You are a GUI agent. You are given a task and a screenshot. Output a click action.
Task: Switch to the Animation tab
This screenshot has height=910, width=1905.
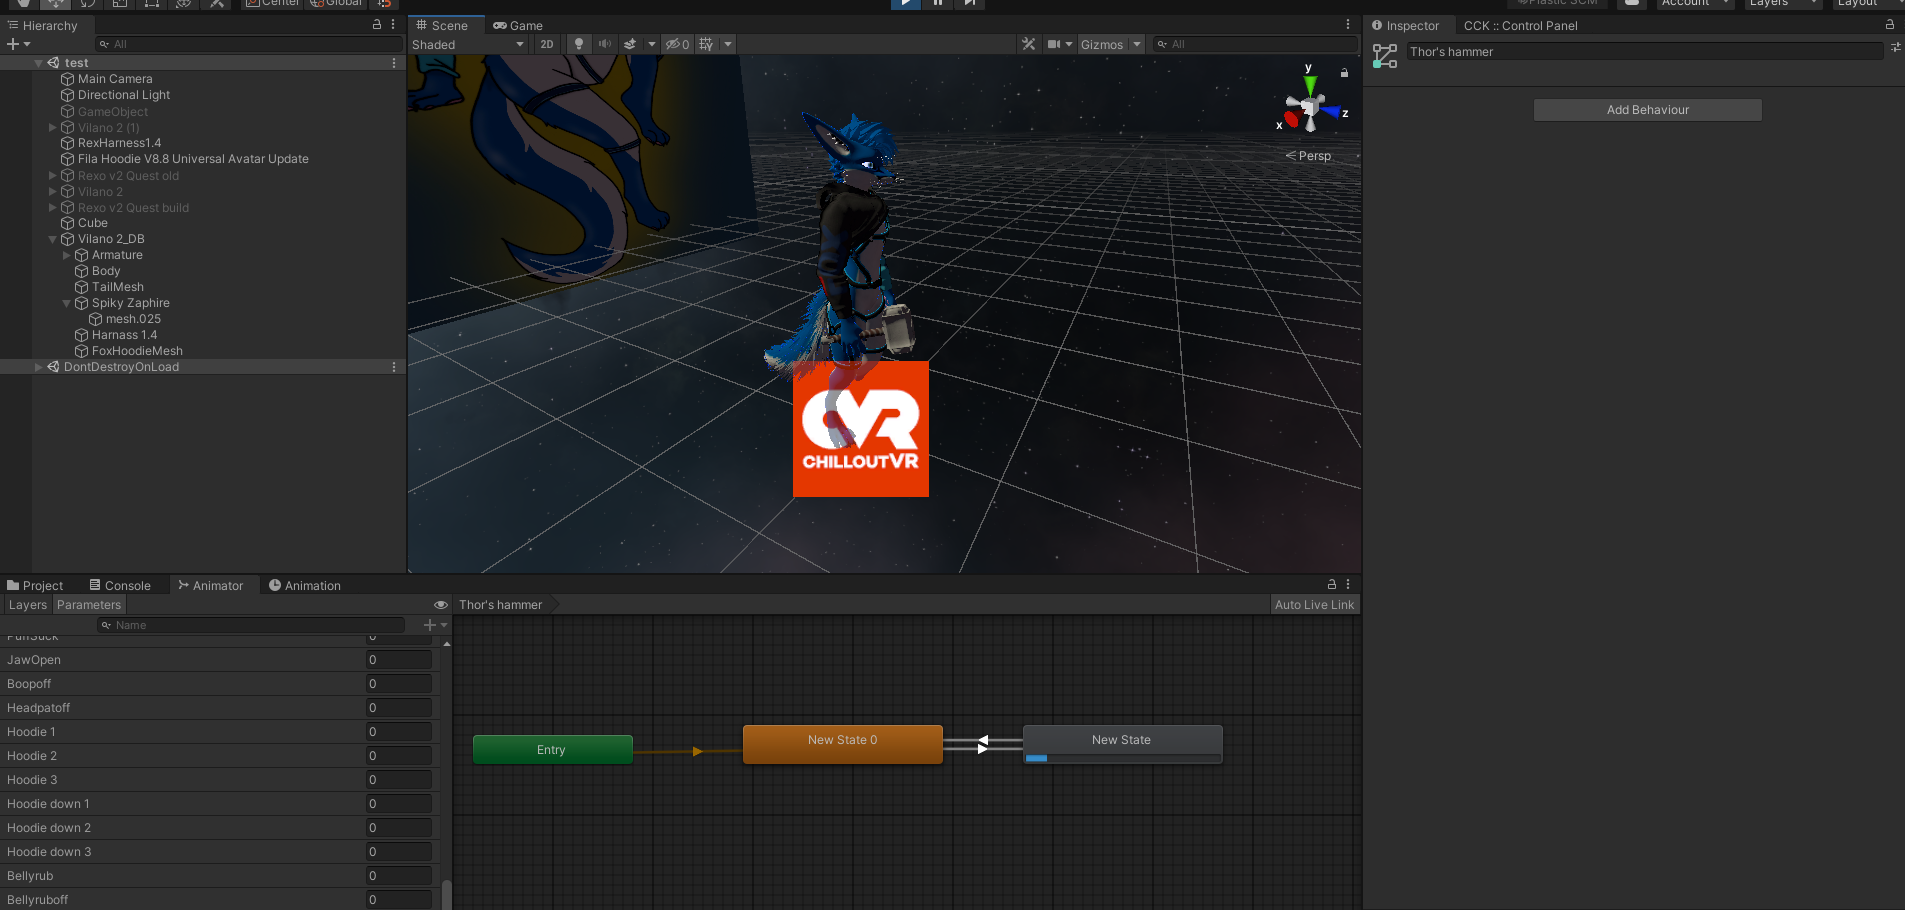tap(305, 585)
